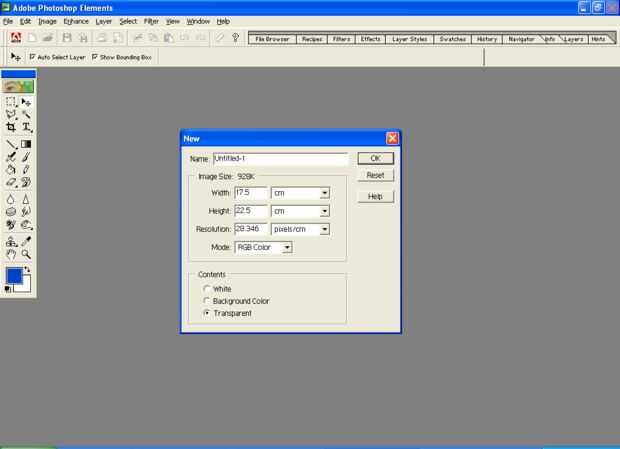Select the Zoom magnifier tool
The width and height of the screenshot is (620, 449).
[x=26, y=254]
